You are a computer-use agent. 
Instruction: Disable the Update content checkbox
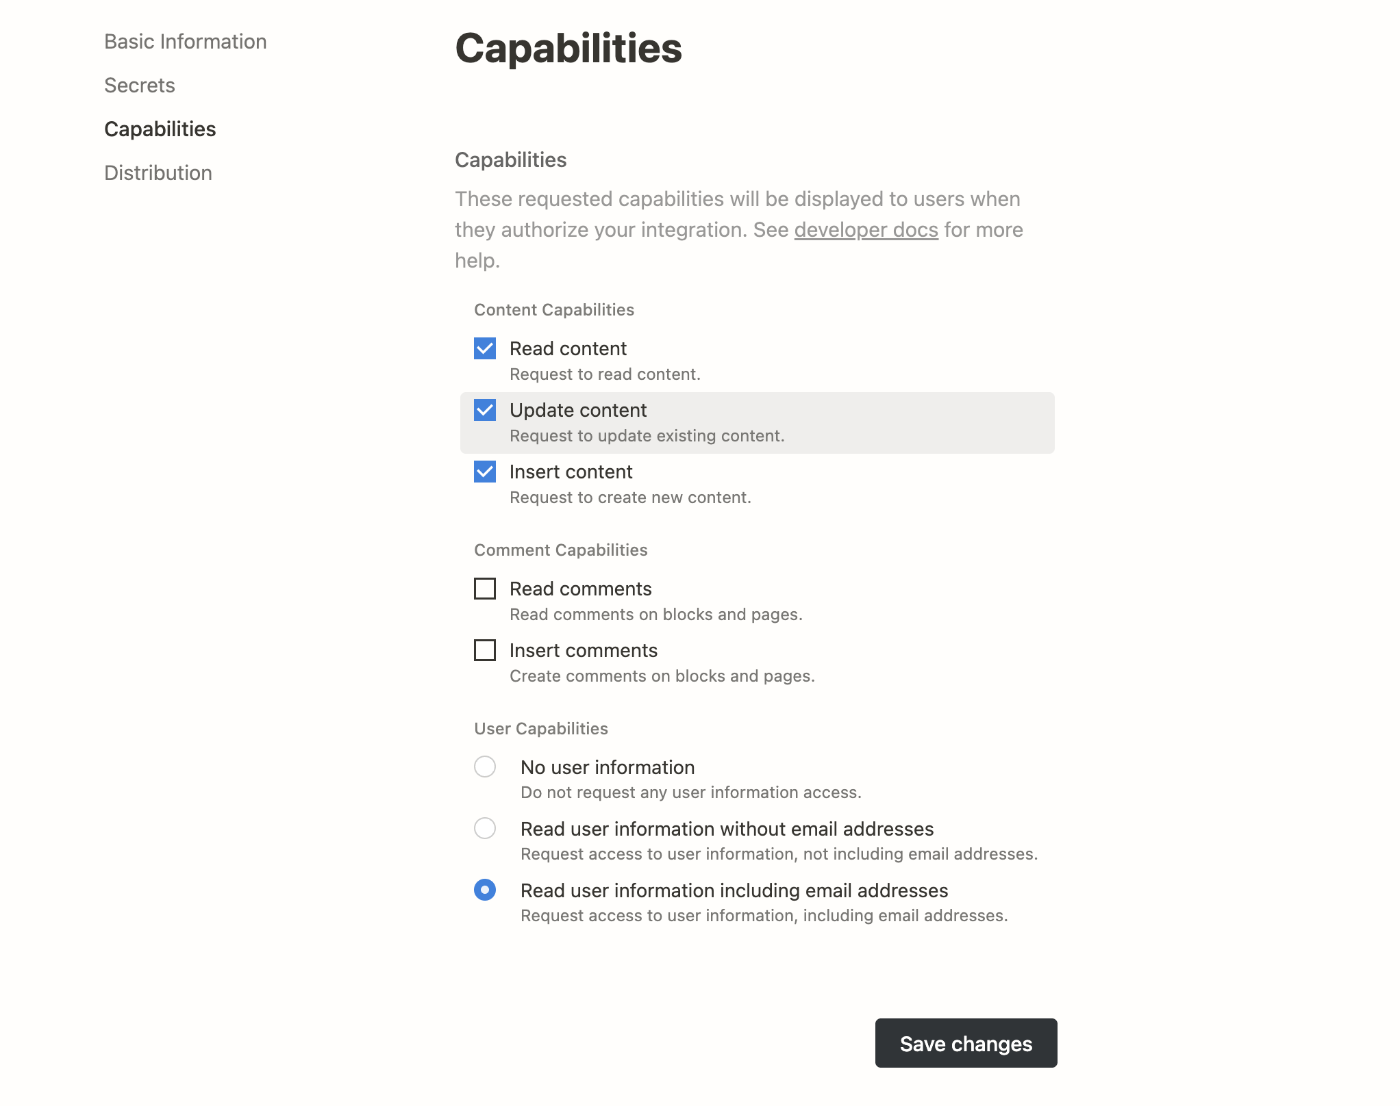485,410
